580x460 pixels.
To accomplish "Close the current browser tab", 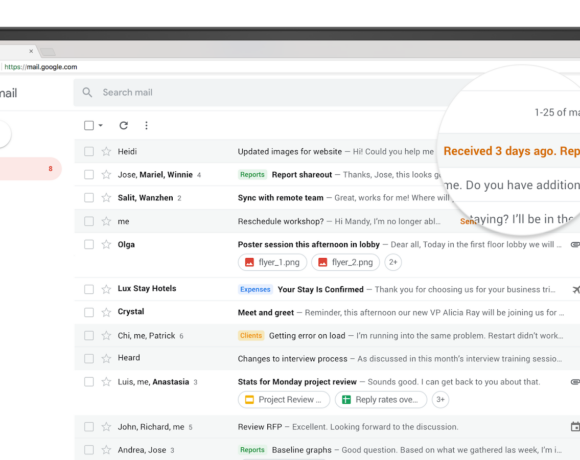I will (31, 51).
